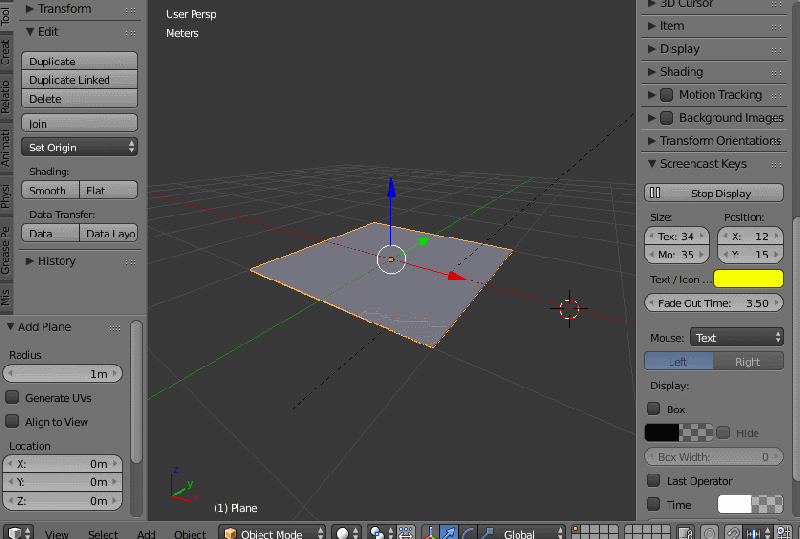Click the Delete button

(x=80, y=99)
